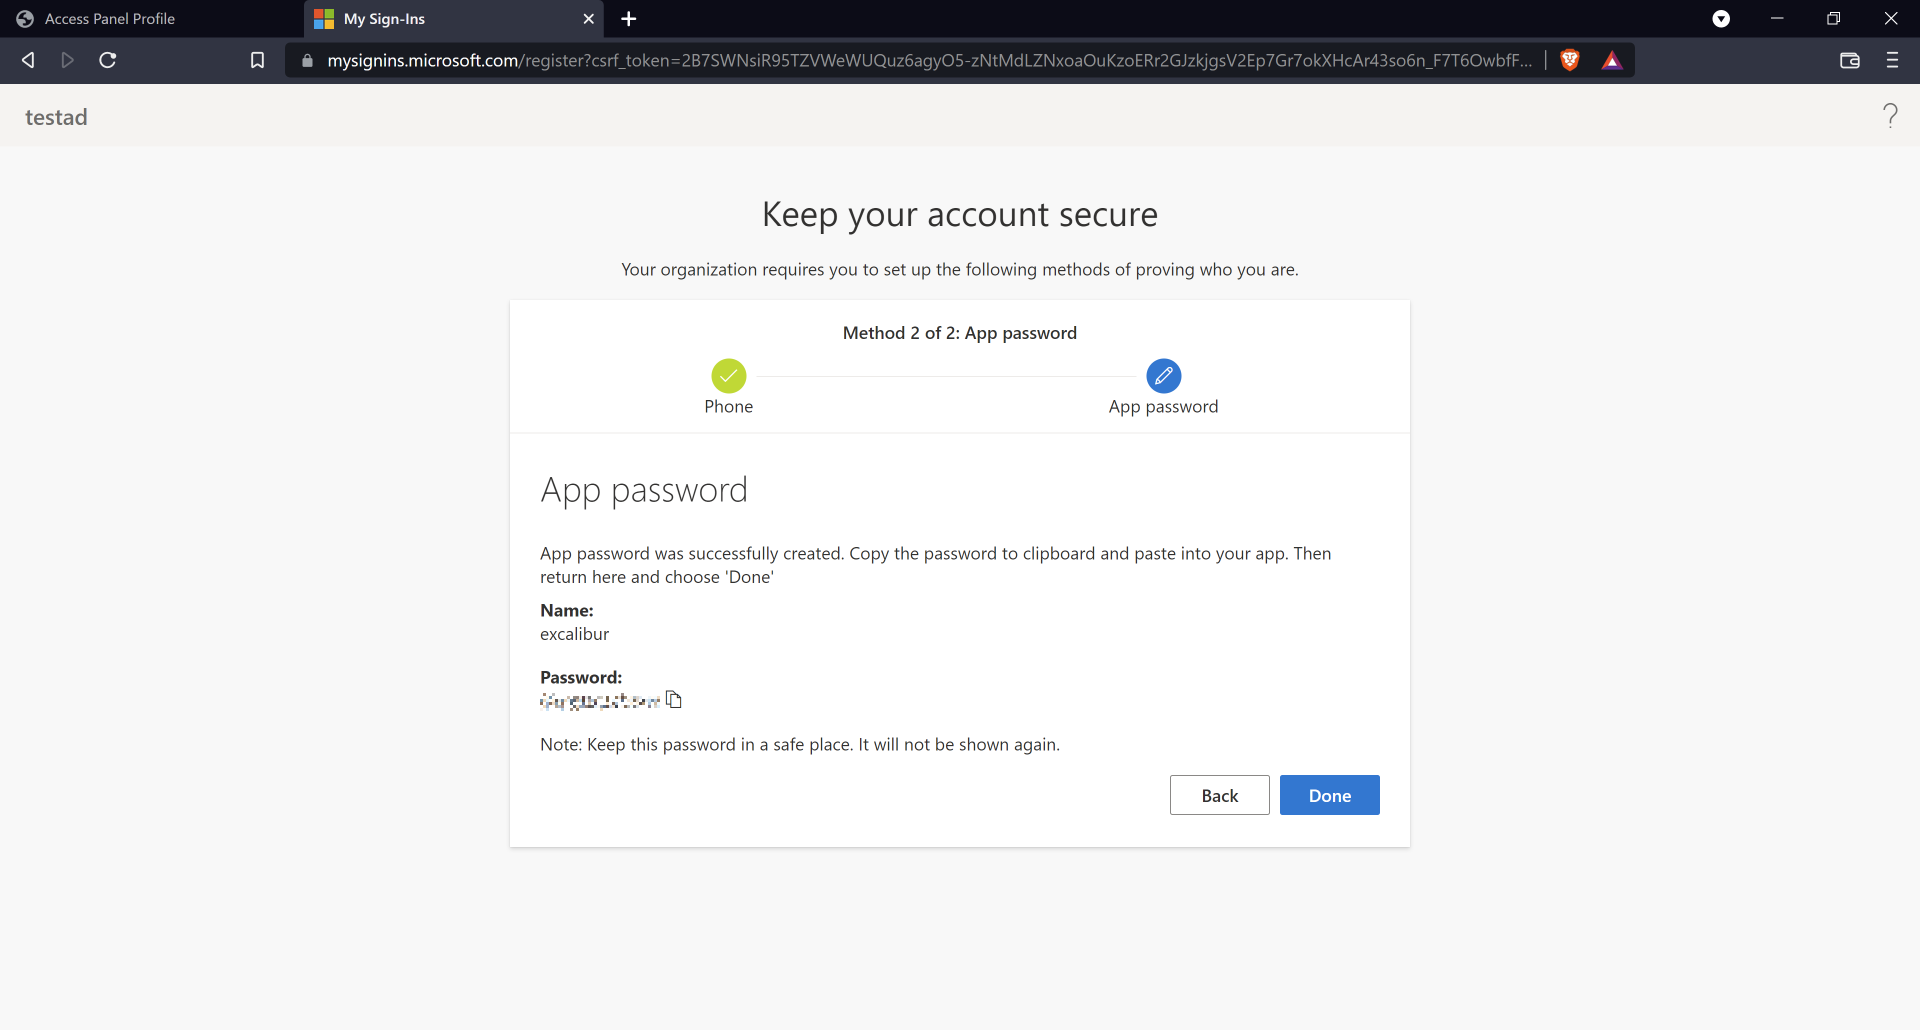Click the Brave Shields lion icon

click(x=1570, y=60)
